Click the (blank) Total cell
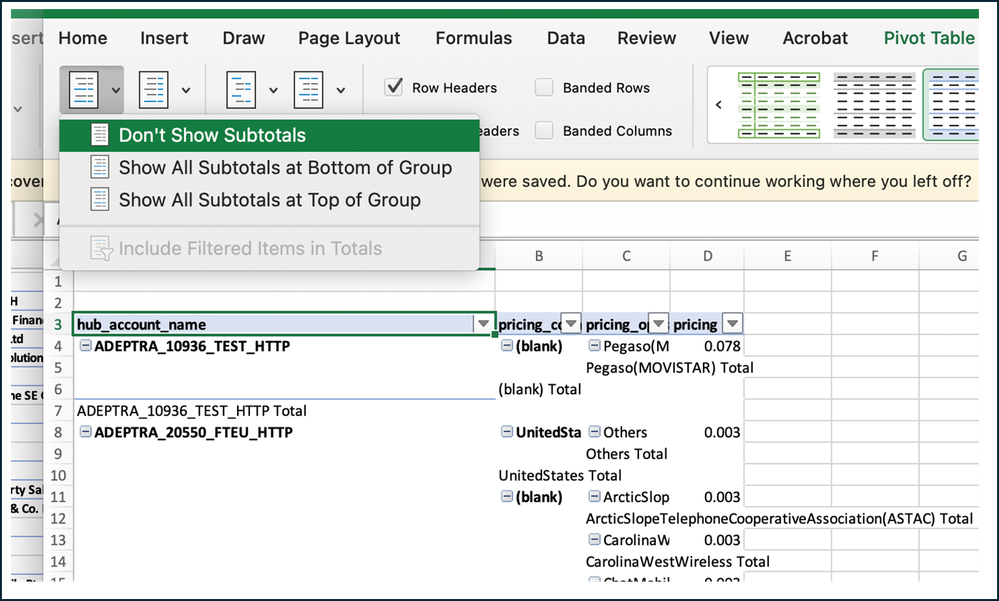The height and width of the screenshot is (601, 999). point(540,389)
